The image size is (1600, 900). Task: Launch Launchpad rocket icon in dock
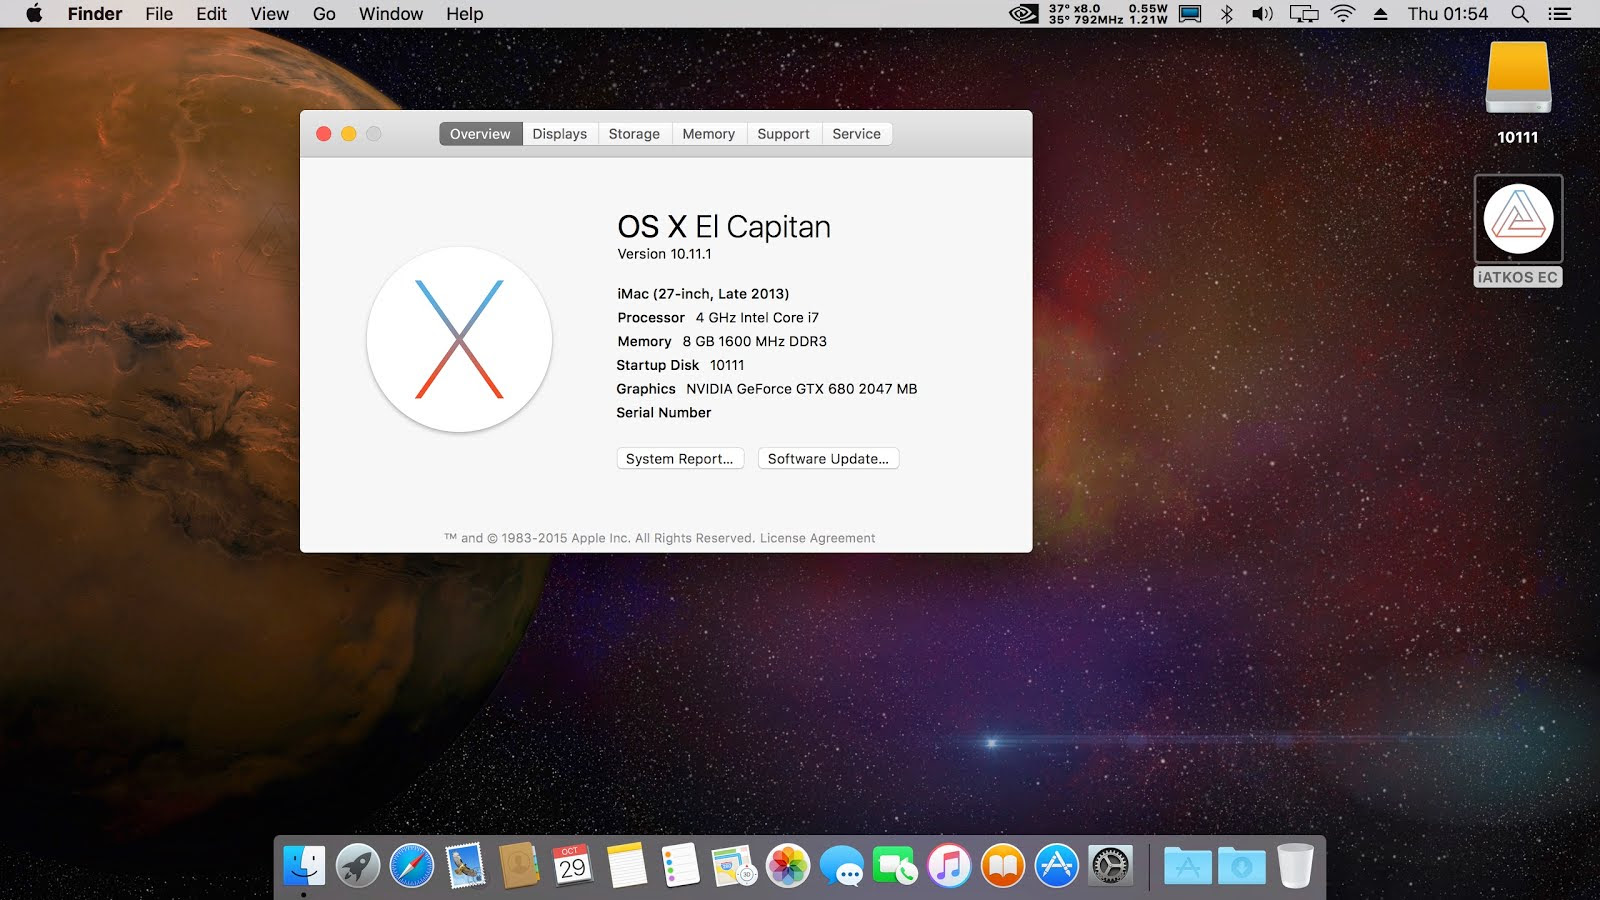click(x=357, y=866)
